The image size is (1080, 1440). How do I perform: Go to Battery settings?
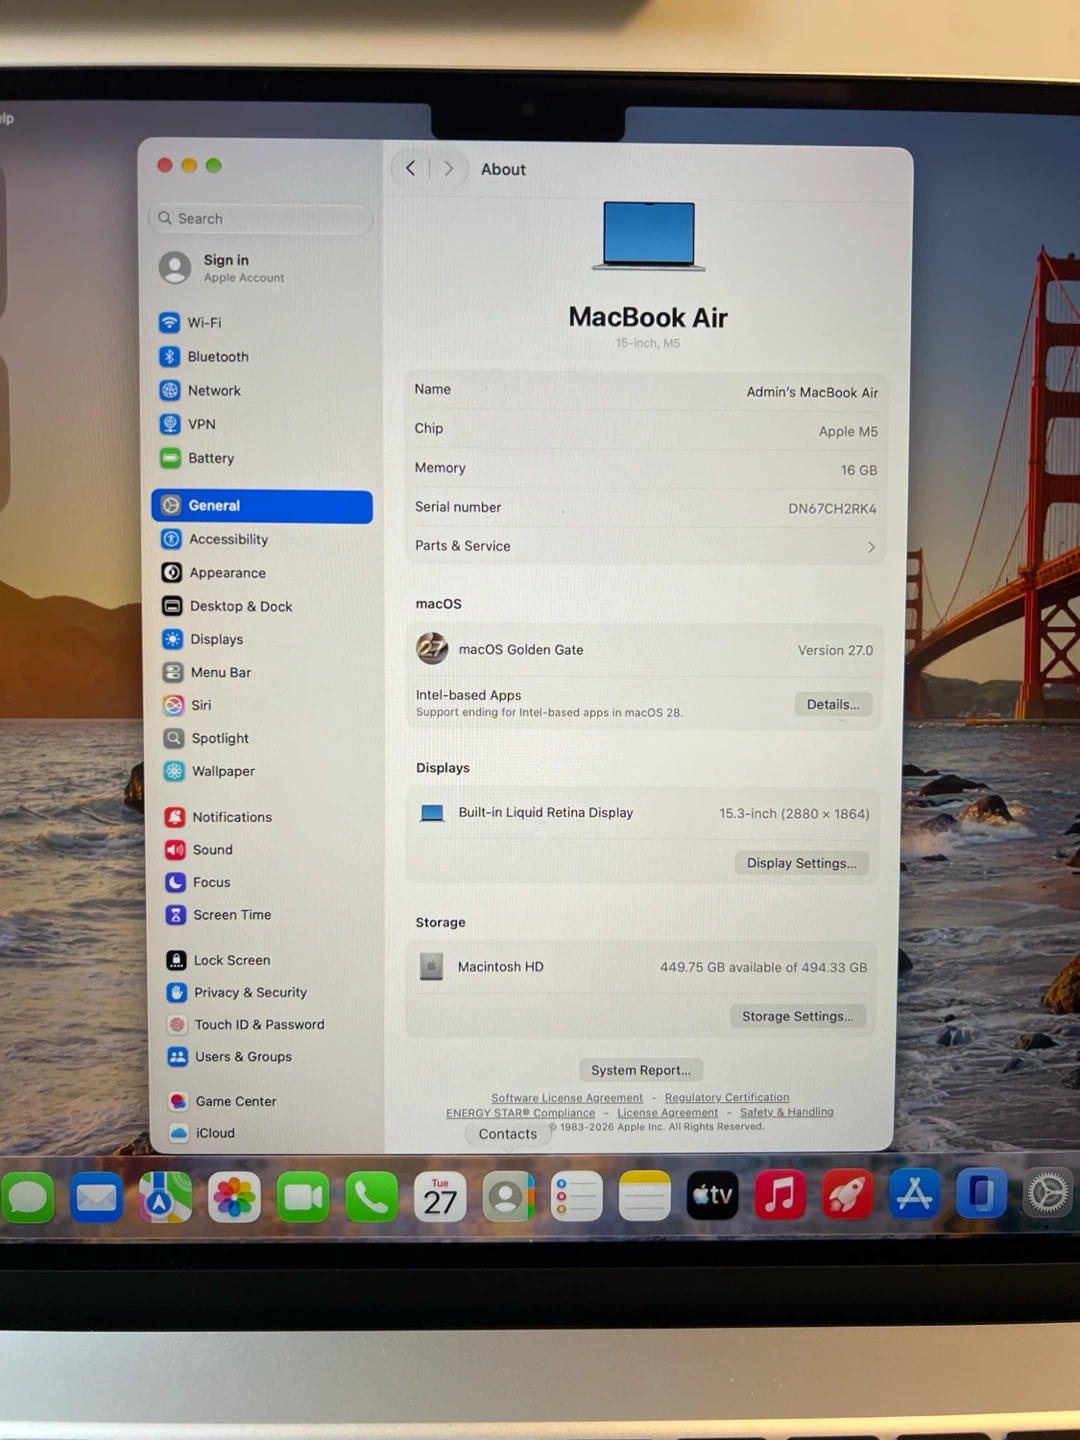(262, 458)
